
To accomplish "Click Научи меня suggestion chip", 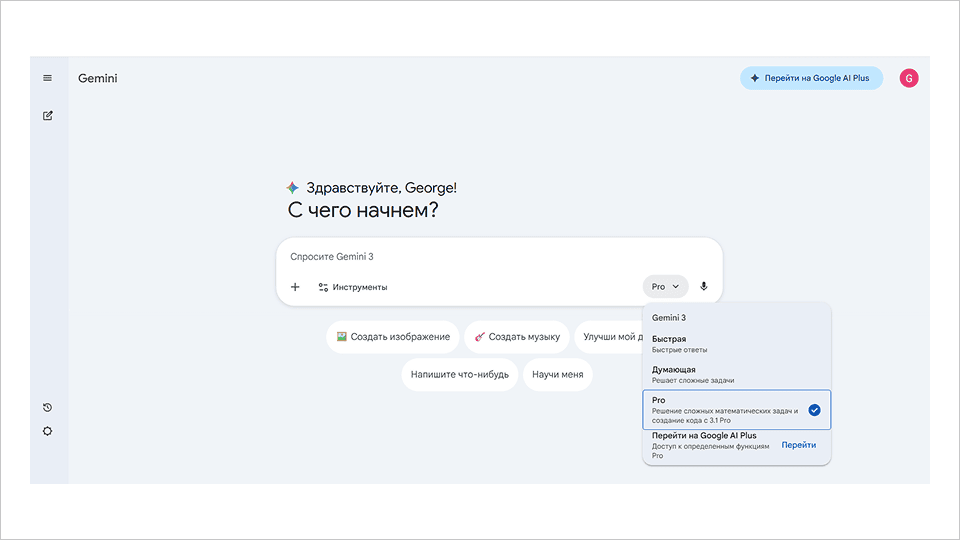I will [x=558, y=375].
